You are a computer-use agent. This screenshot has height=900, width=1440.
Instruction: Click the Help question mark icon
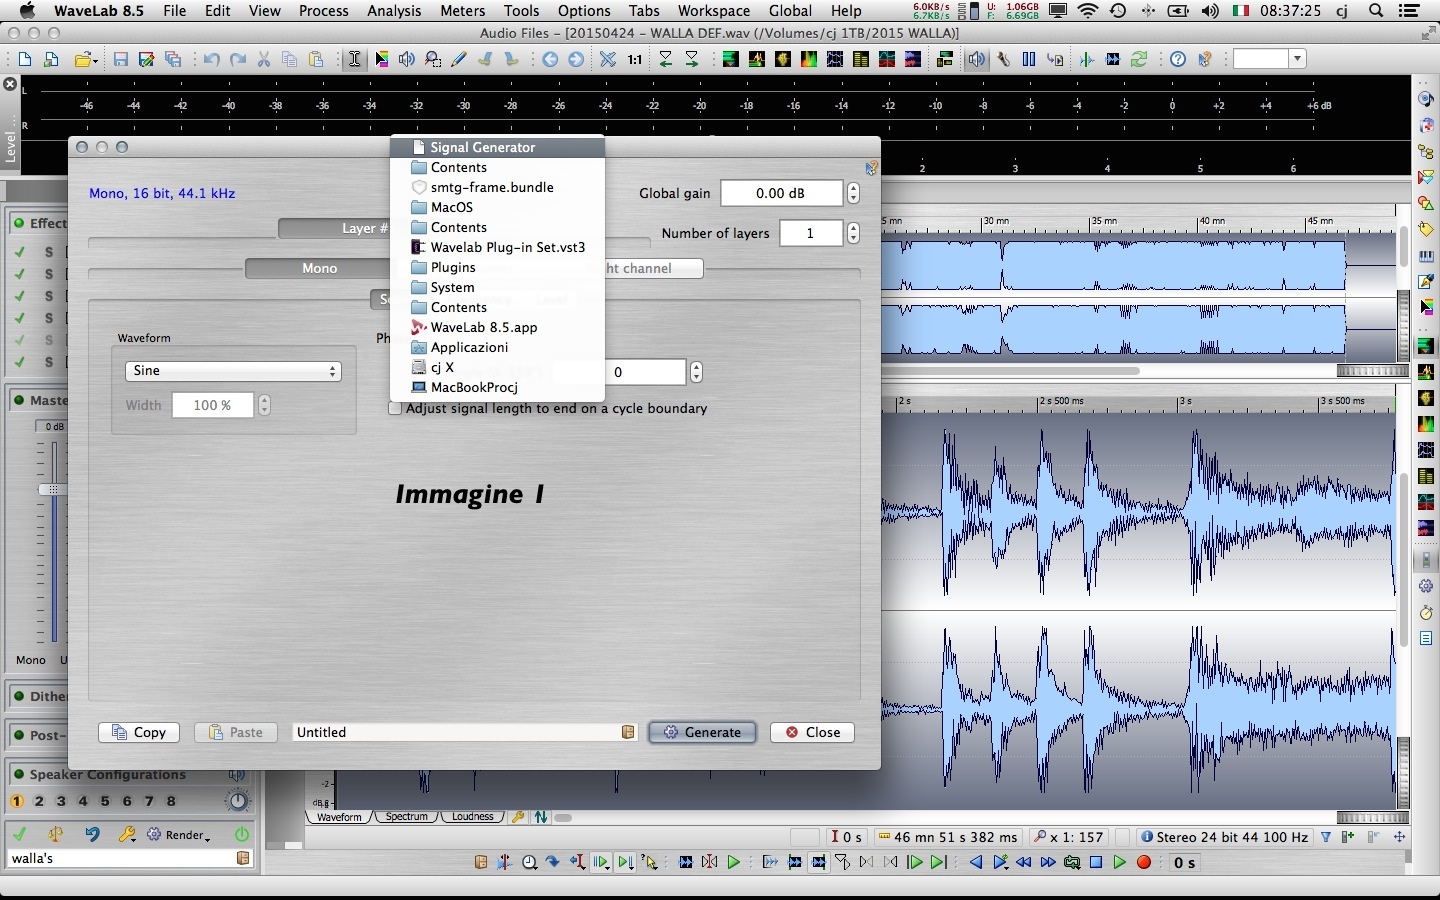click(x=1178, y=60)
